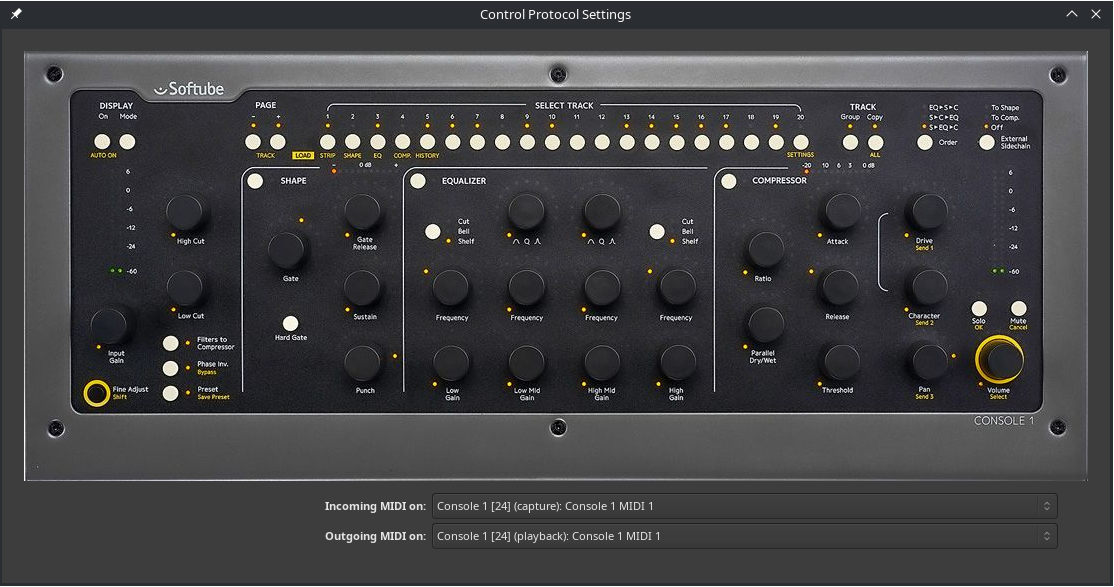Click Frequency knob above Low Gain
Screen dimensions: 1114x587
[x=451, y=287]
